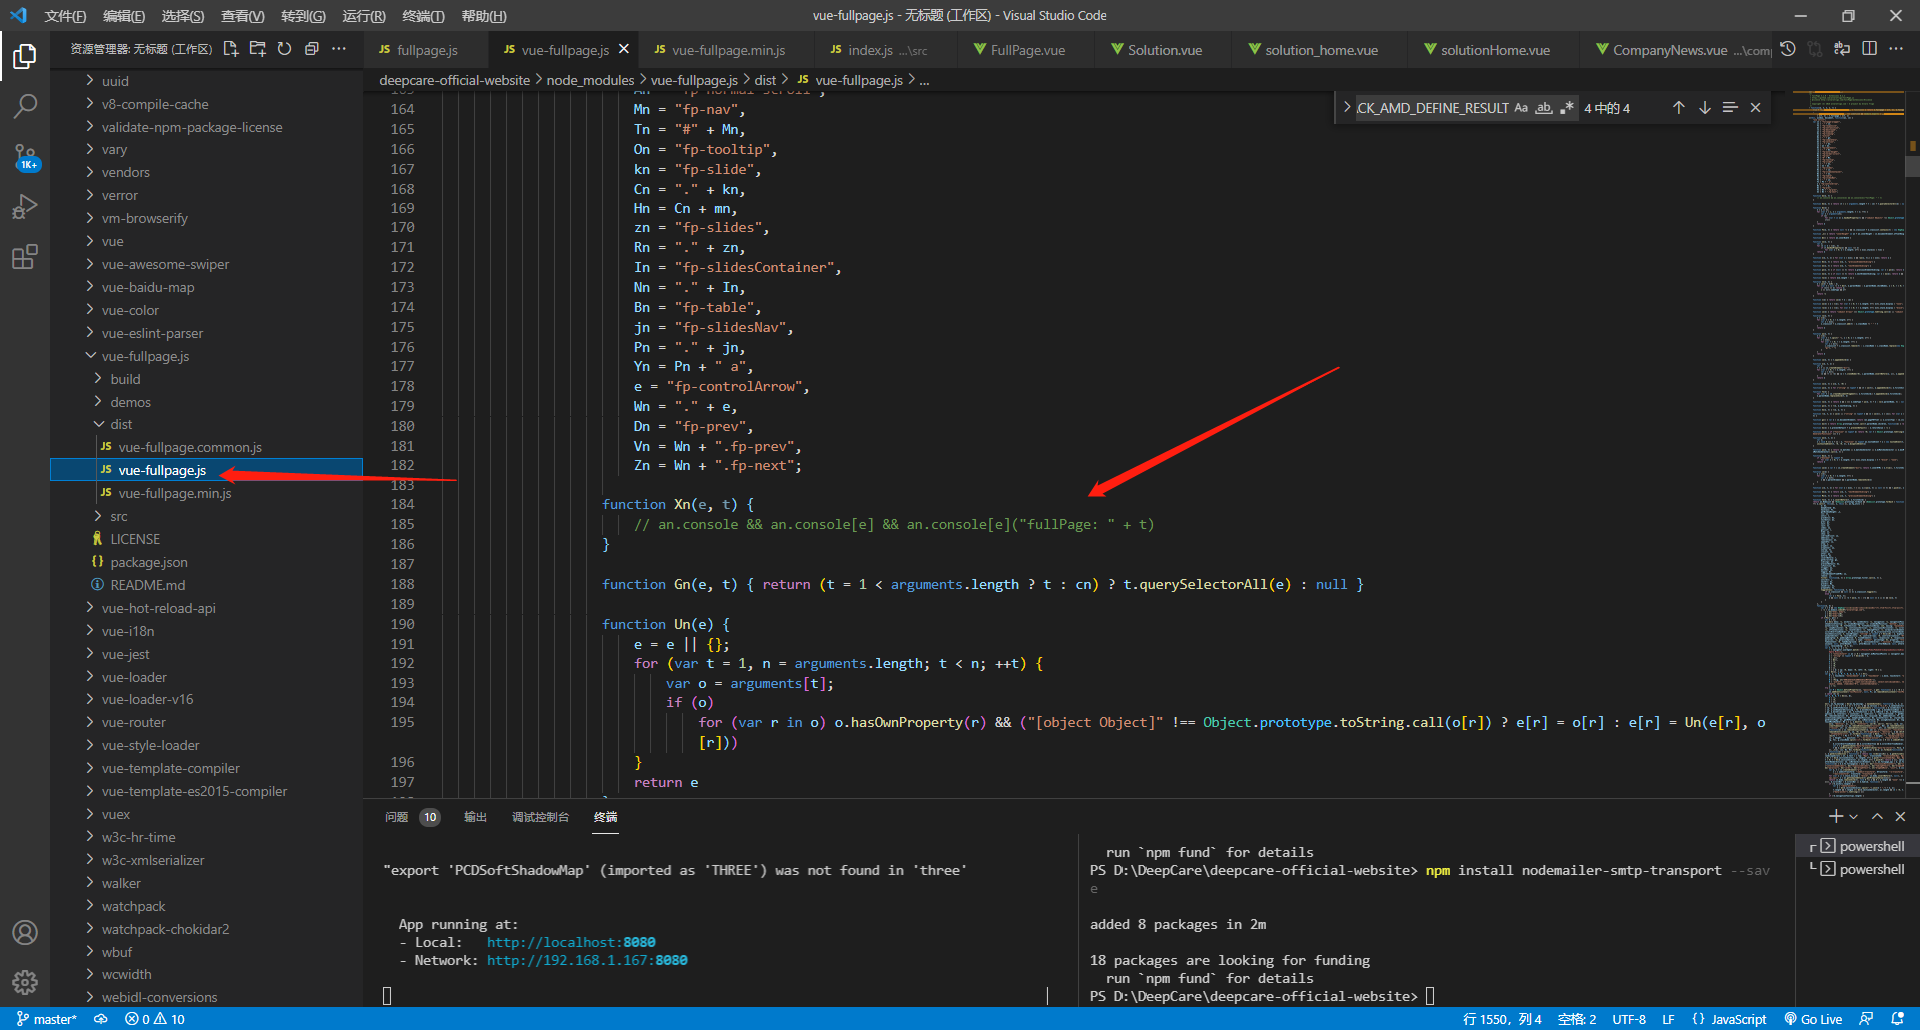
Task: Open Source Control view showing 1K+ changes
Action: pos(25,157)
